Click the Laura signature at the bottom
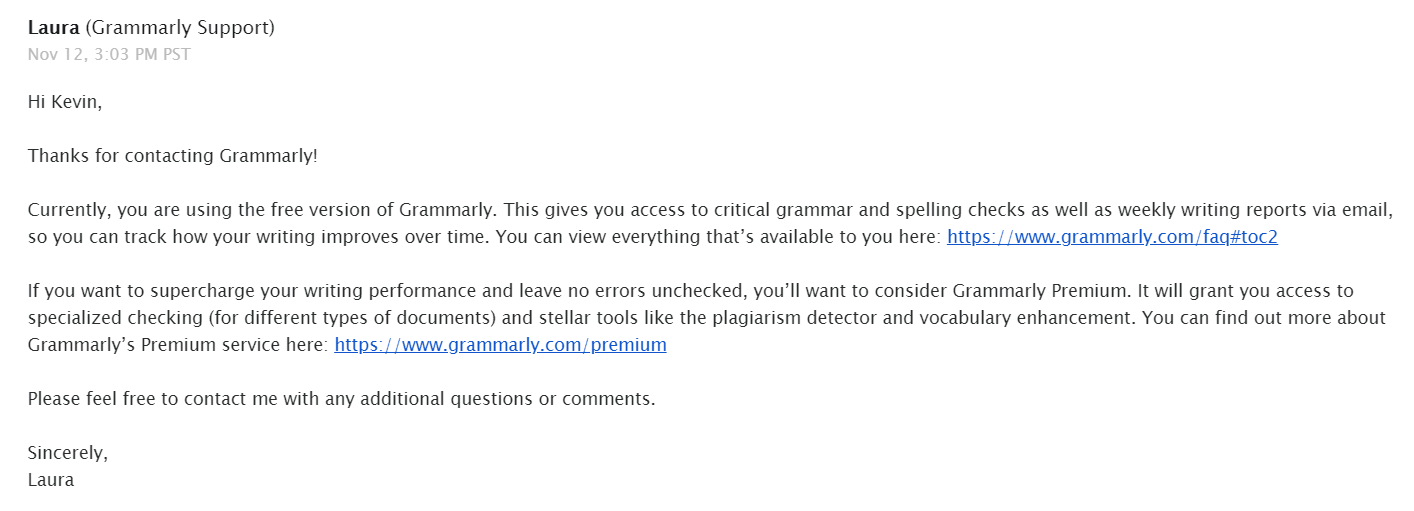The width and height of the screenshot is (1414, 511). 51,480
